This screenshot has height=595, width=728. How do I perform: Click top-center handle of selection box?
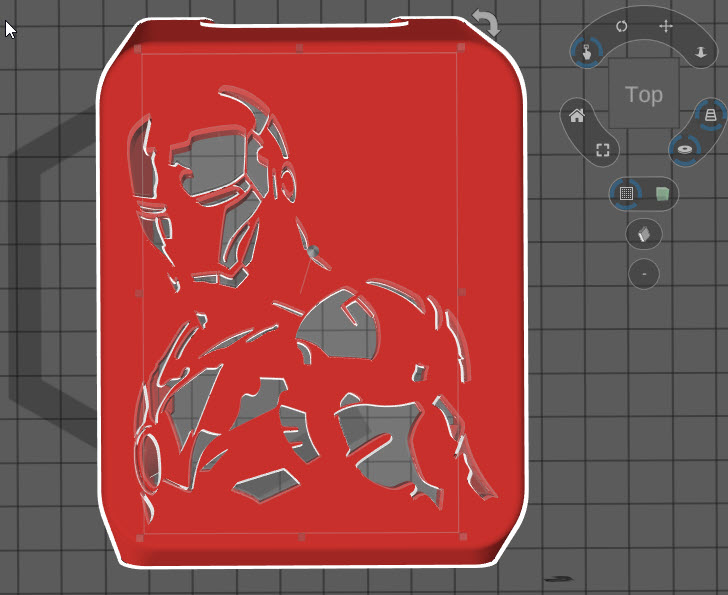coord(299,48)
